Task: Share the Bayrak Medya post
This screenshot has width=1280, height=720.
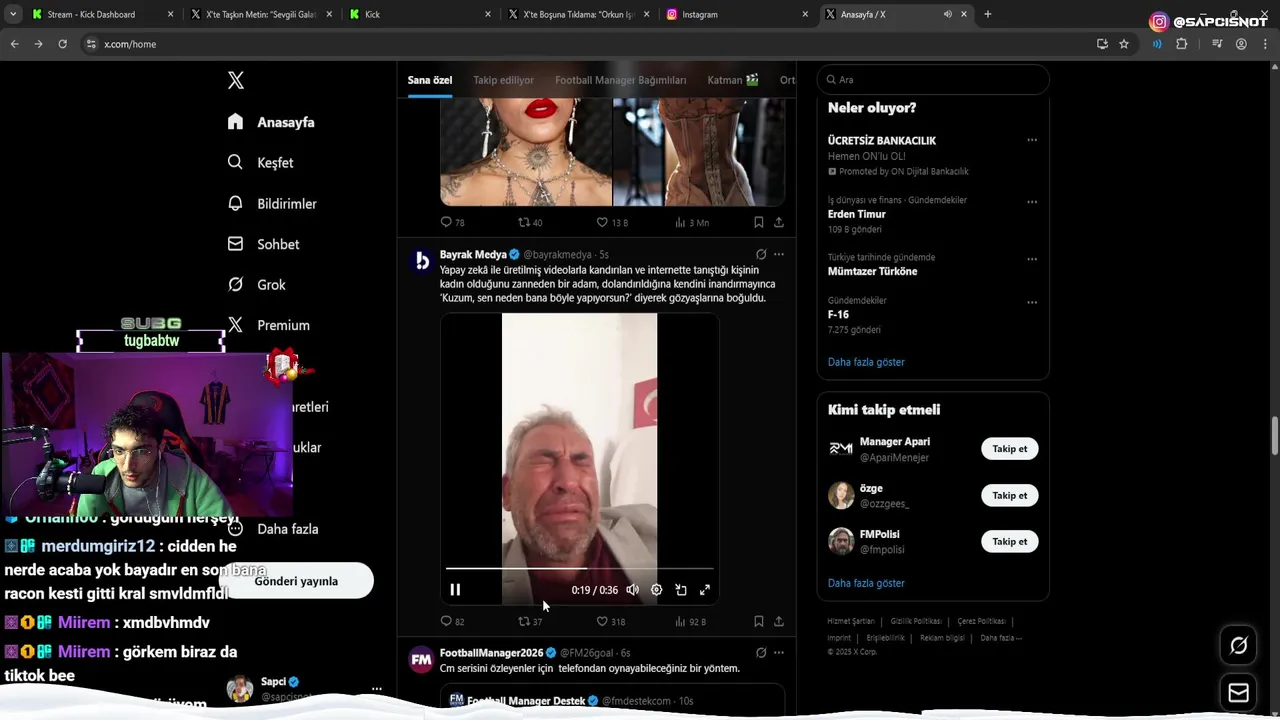Action: pos(779,621)
